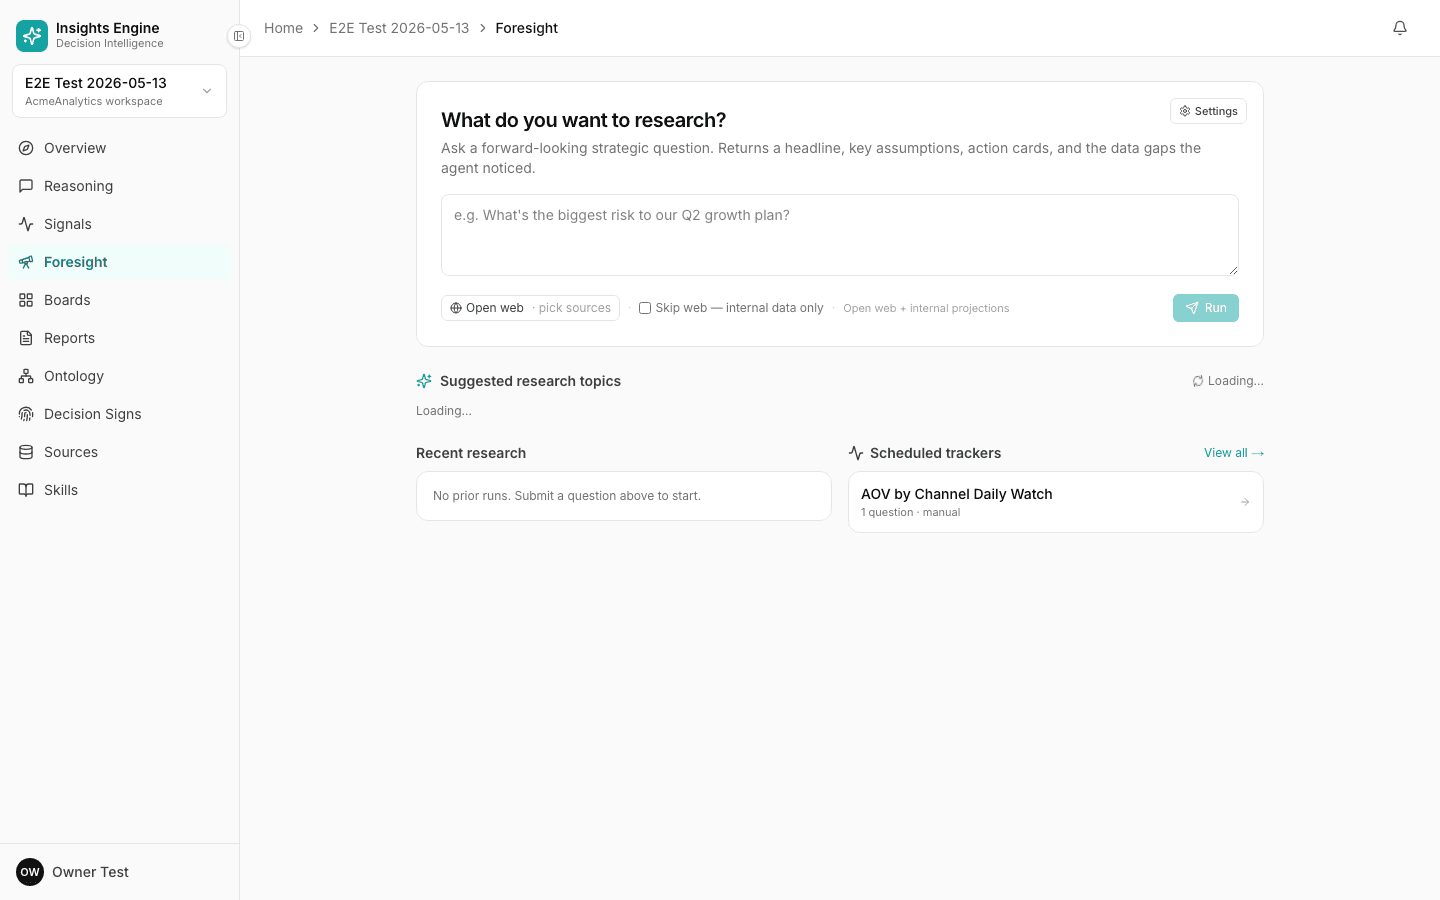This screenshot has height=900, width=1440.
Task: Click the Signals pulse icon in sidebar
Action: (x=26, y=224)
